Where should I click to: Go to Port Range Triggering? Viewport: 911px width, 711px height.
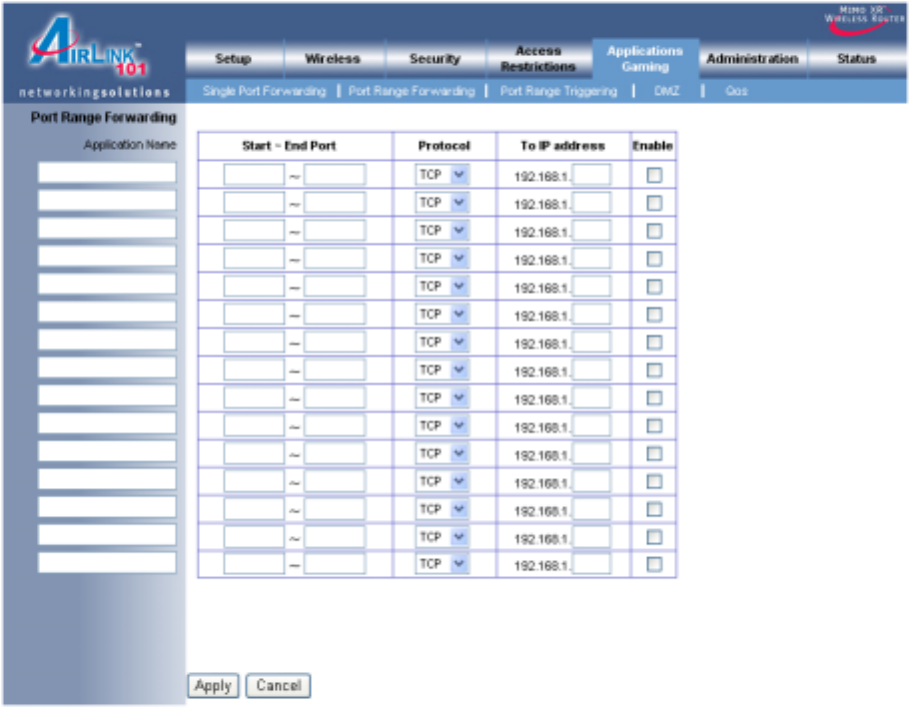(558, 91)
